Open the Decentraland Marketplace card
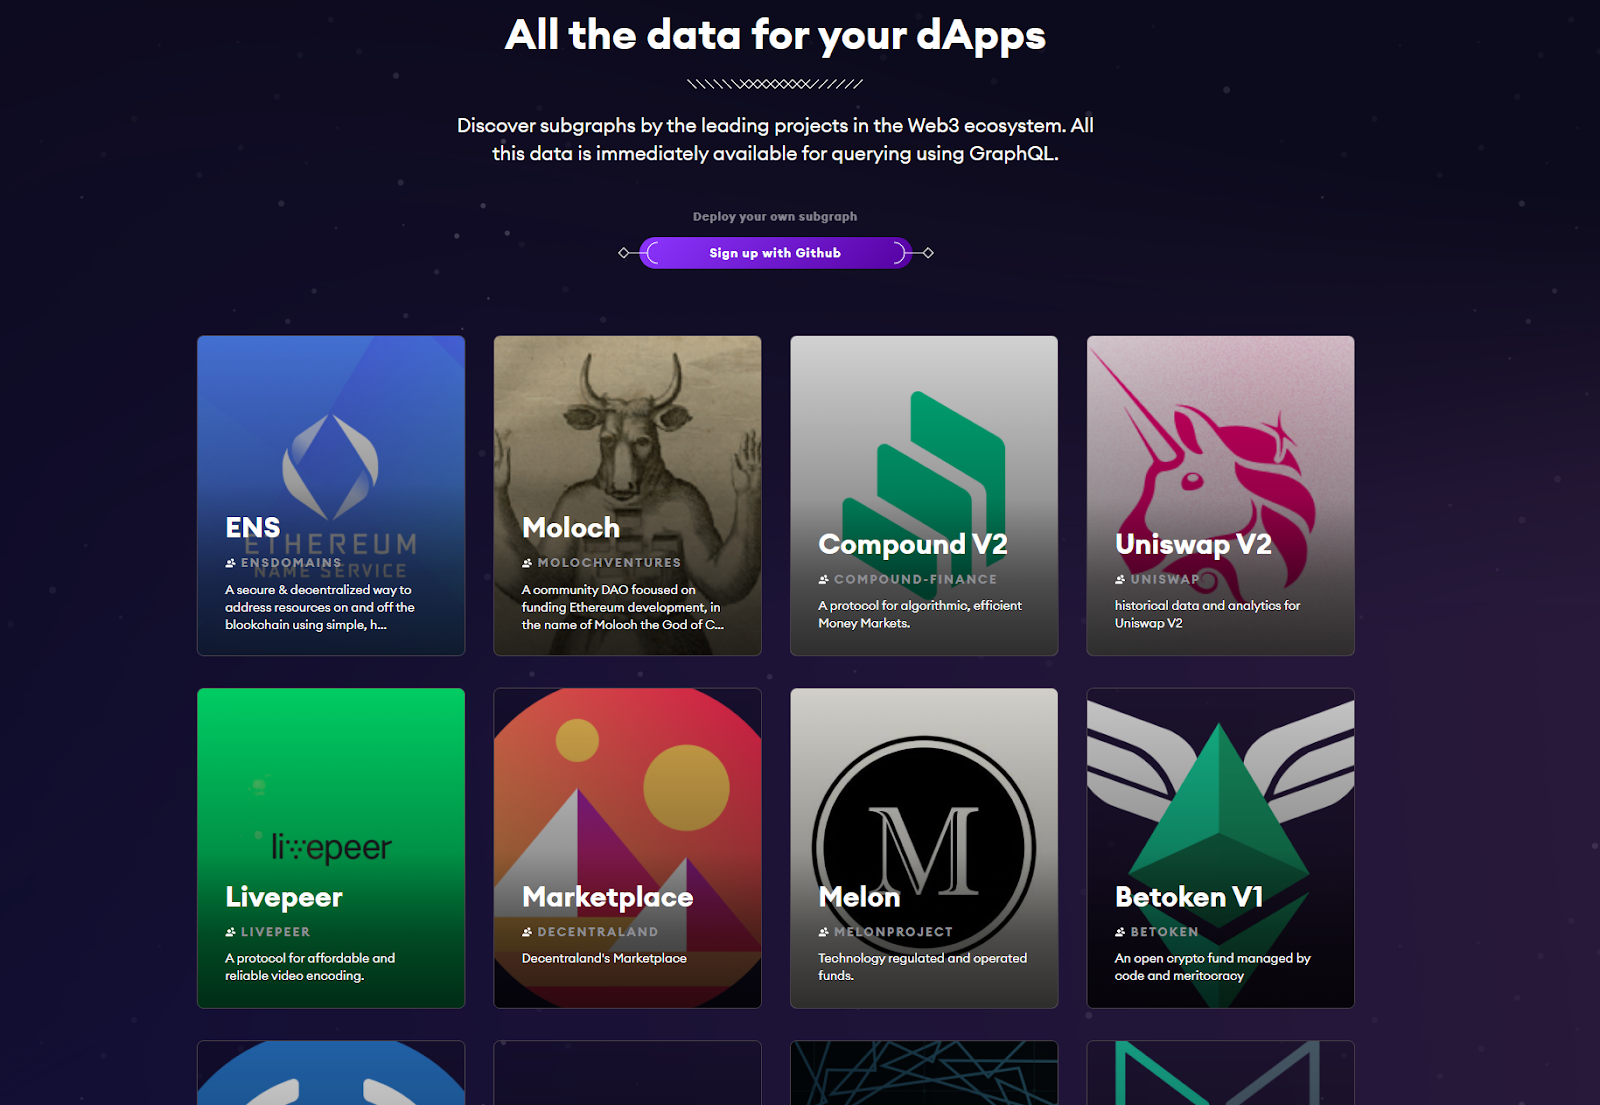The image size is (1600, 1105). click(627, 848)
